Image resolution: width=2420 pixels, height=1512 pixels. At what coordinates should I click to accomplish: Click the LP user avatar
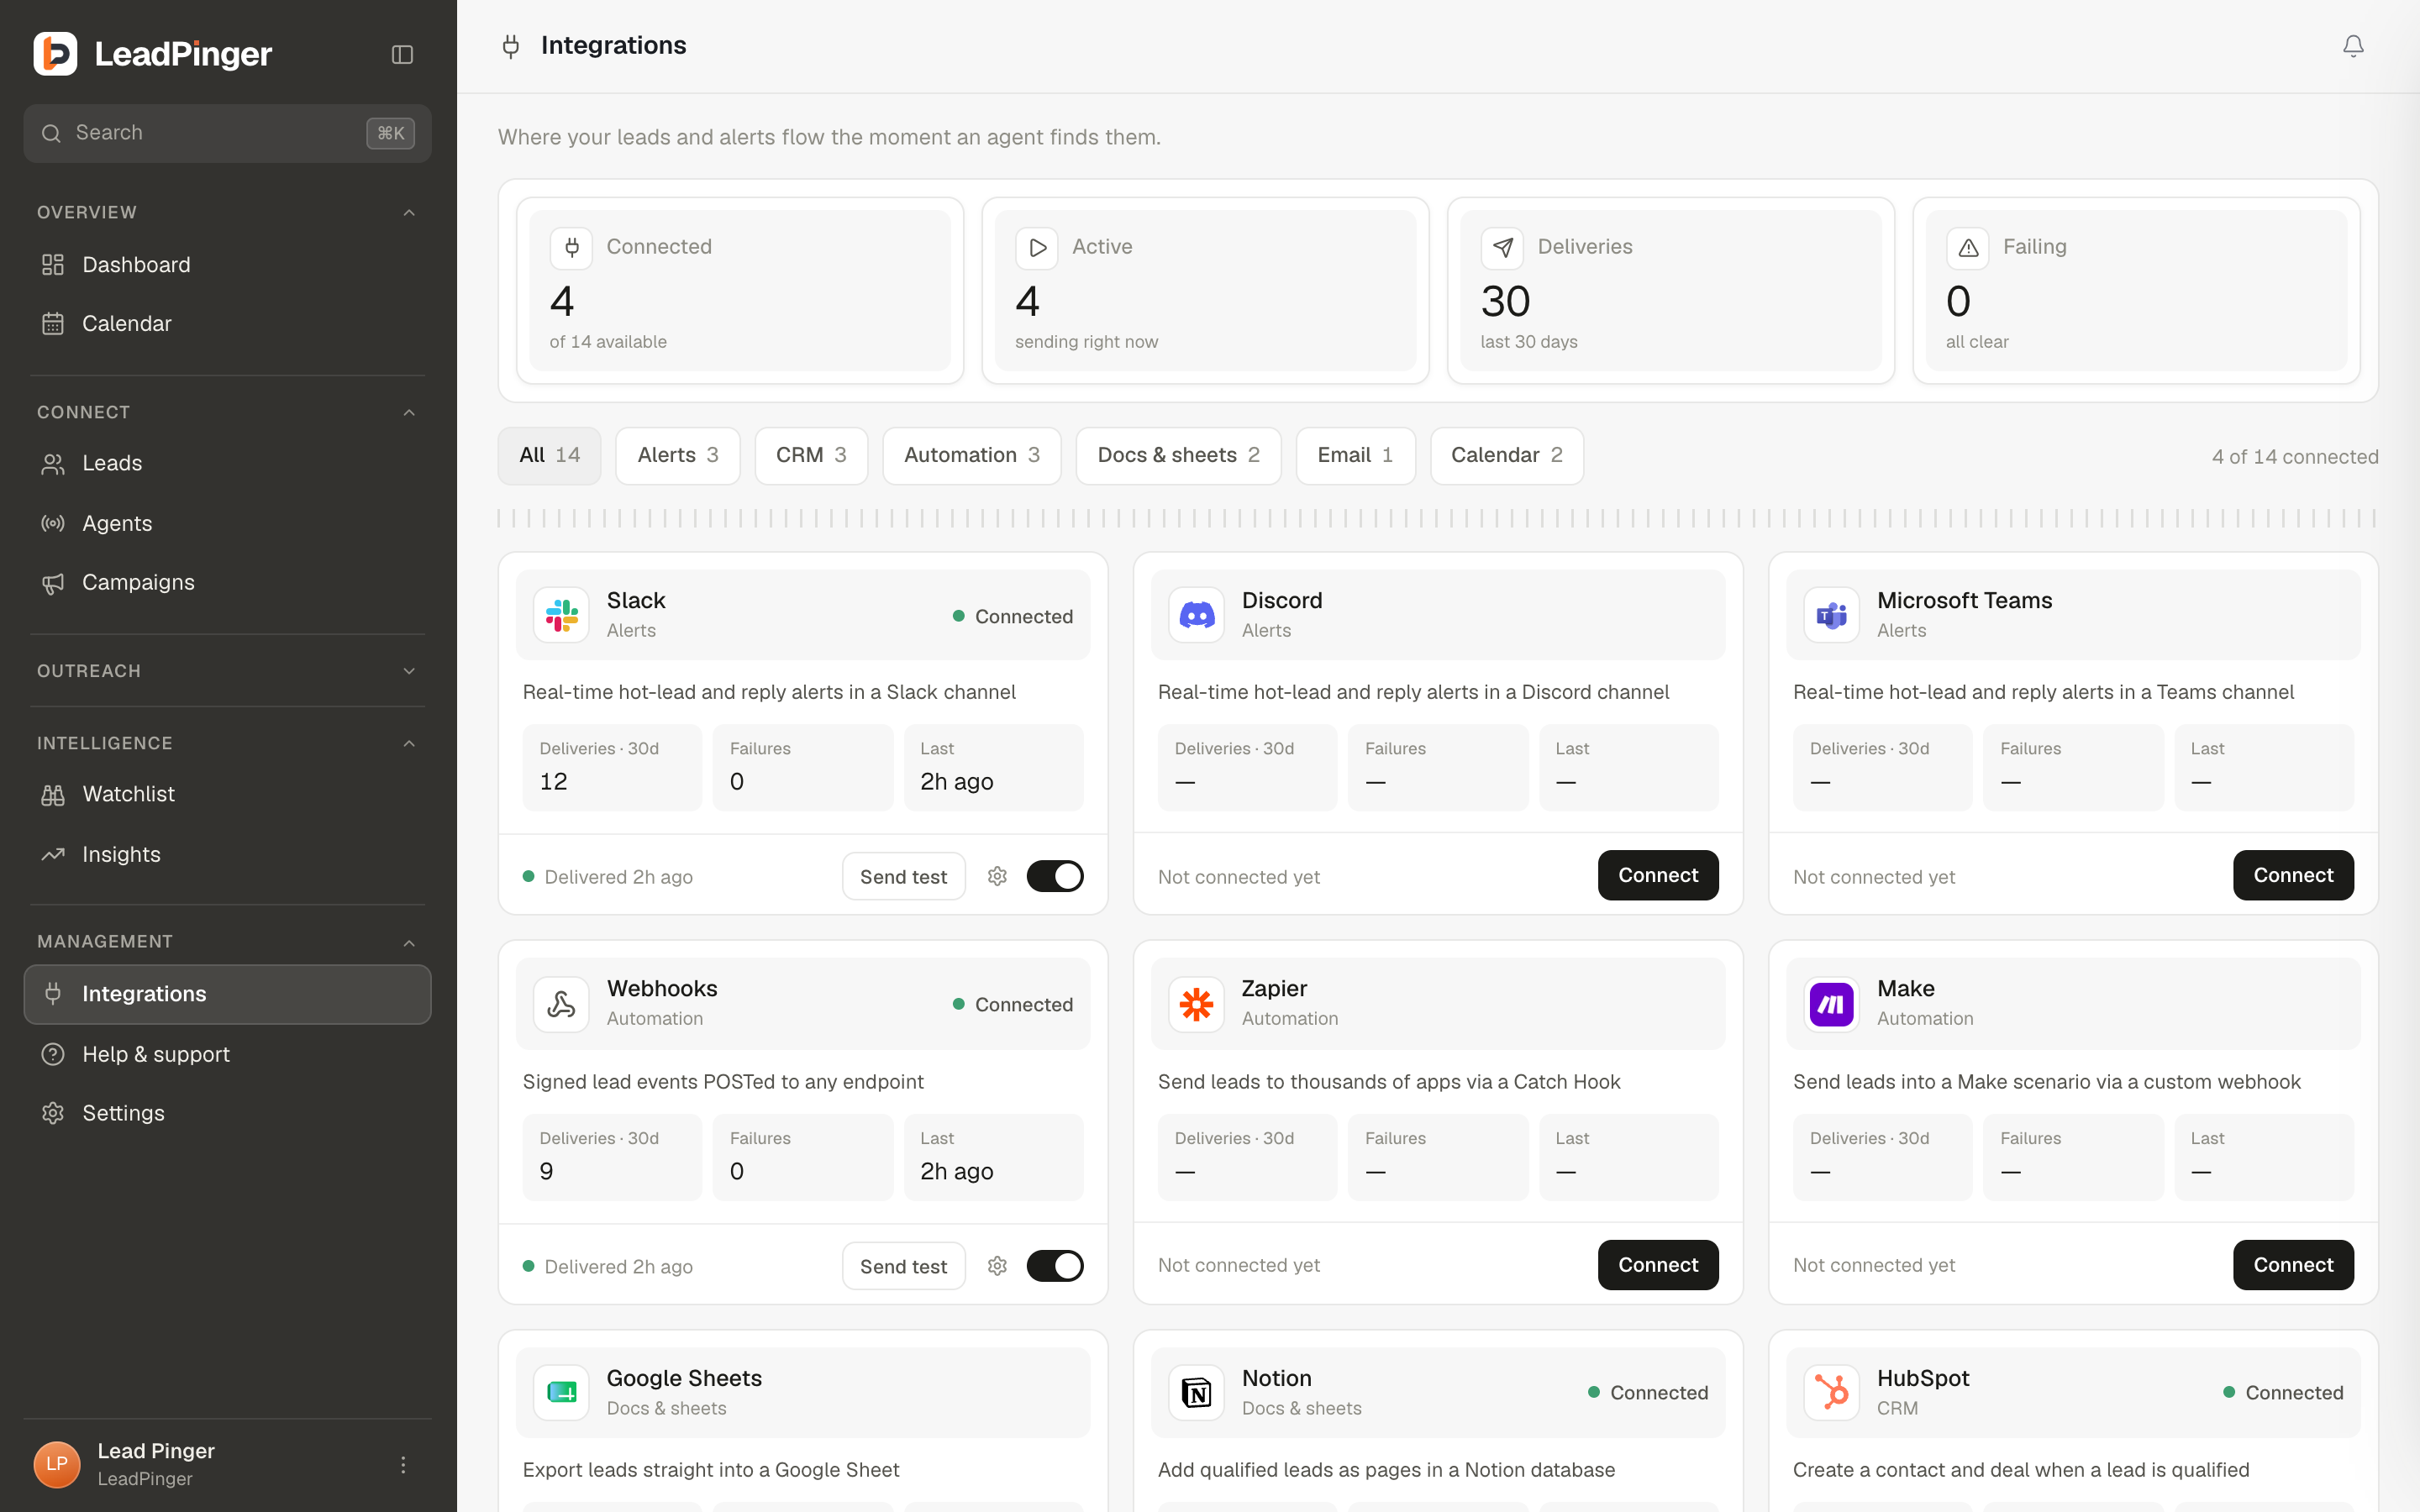[57, 1465]
